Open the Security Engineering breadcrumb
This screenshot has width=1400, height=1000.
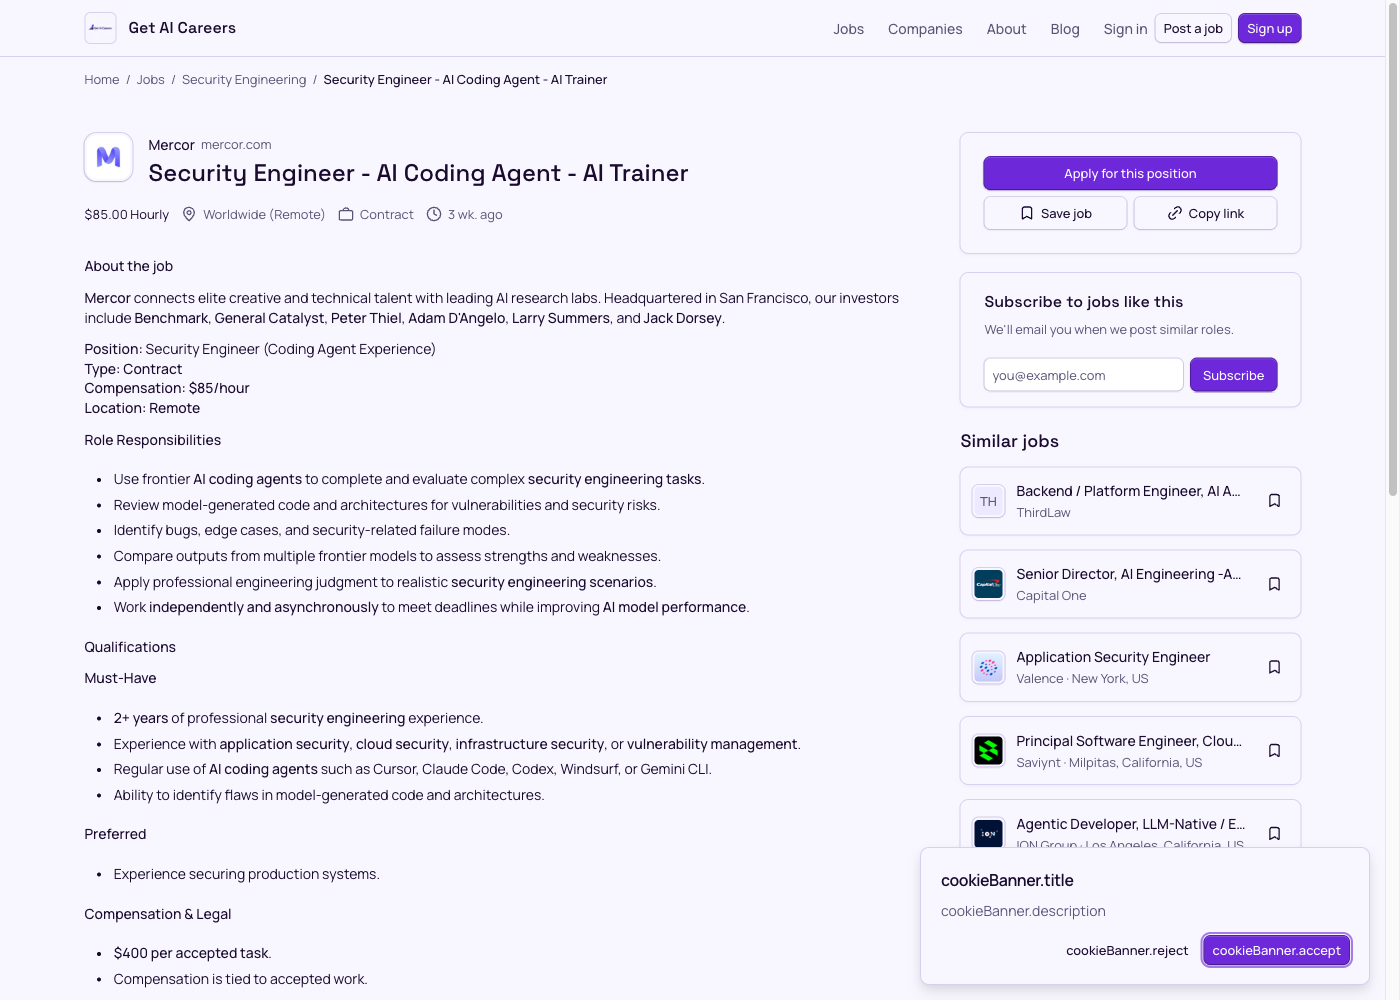[244, 80]
